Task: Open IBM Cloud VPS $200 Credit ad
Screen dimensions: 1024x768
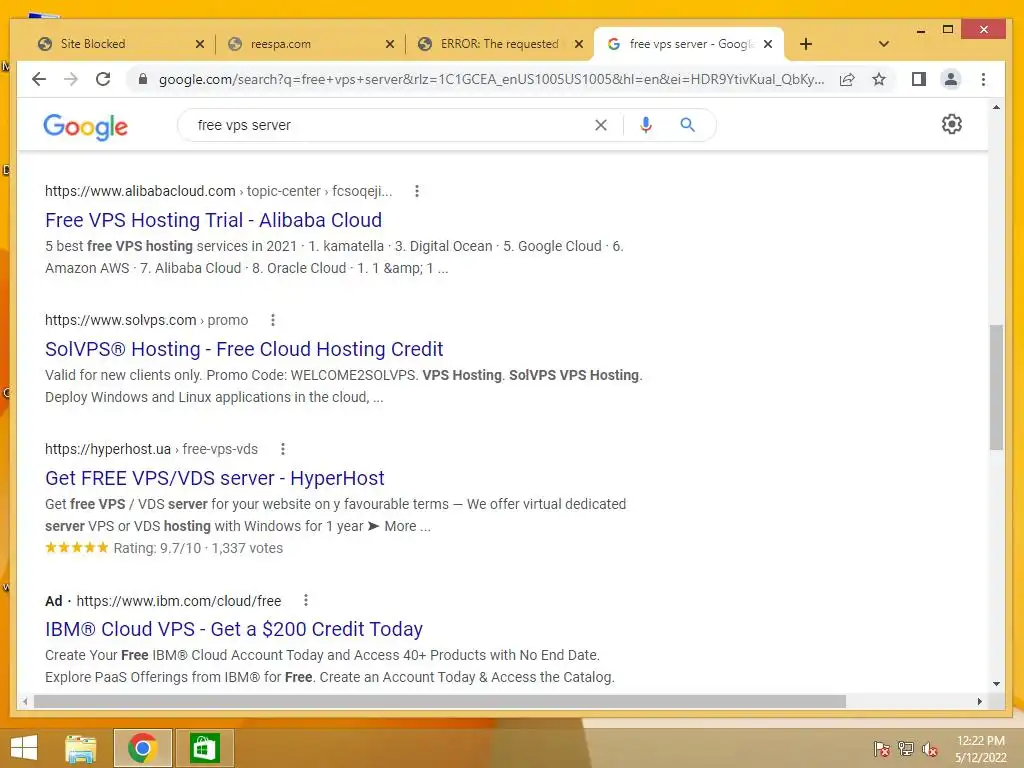Action: tap(234, 629)
